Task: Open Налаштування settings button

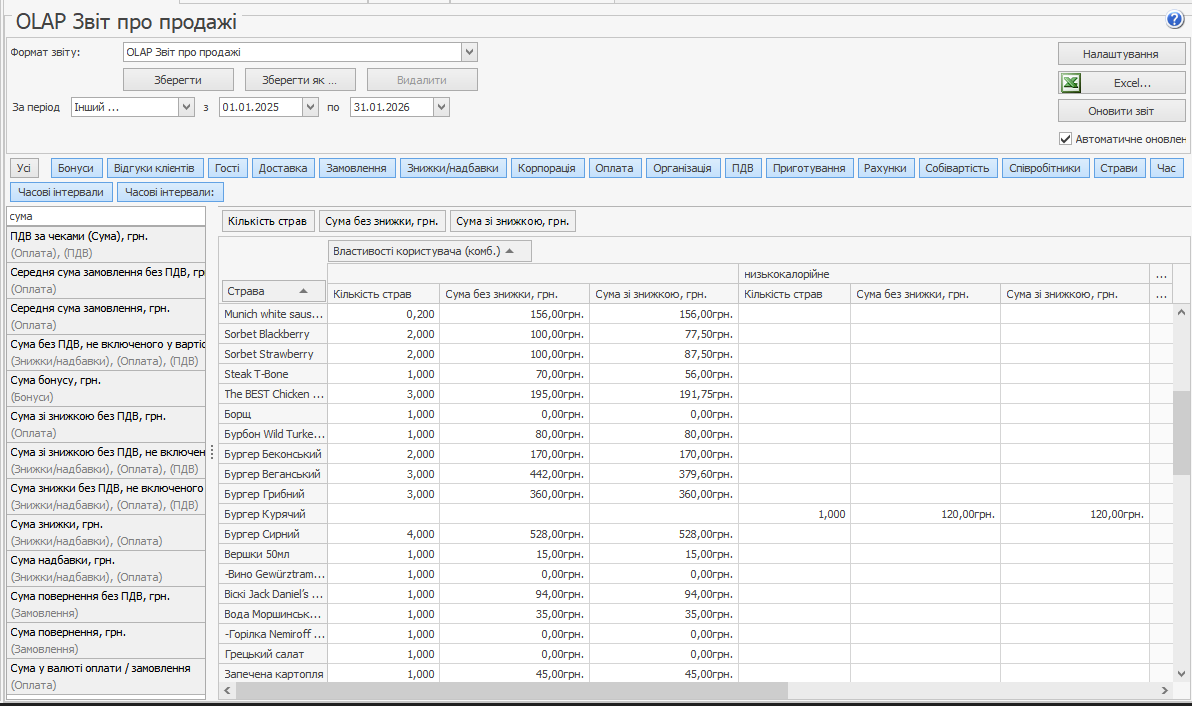Action: (x=1121, y=54)
